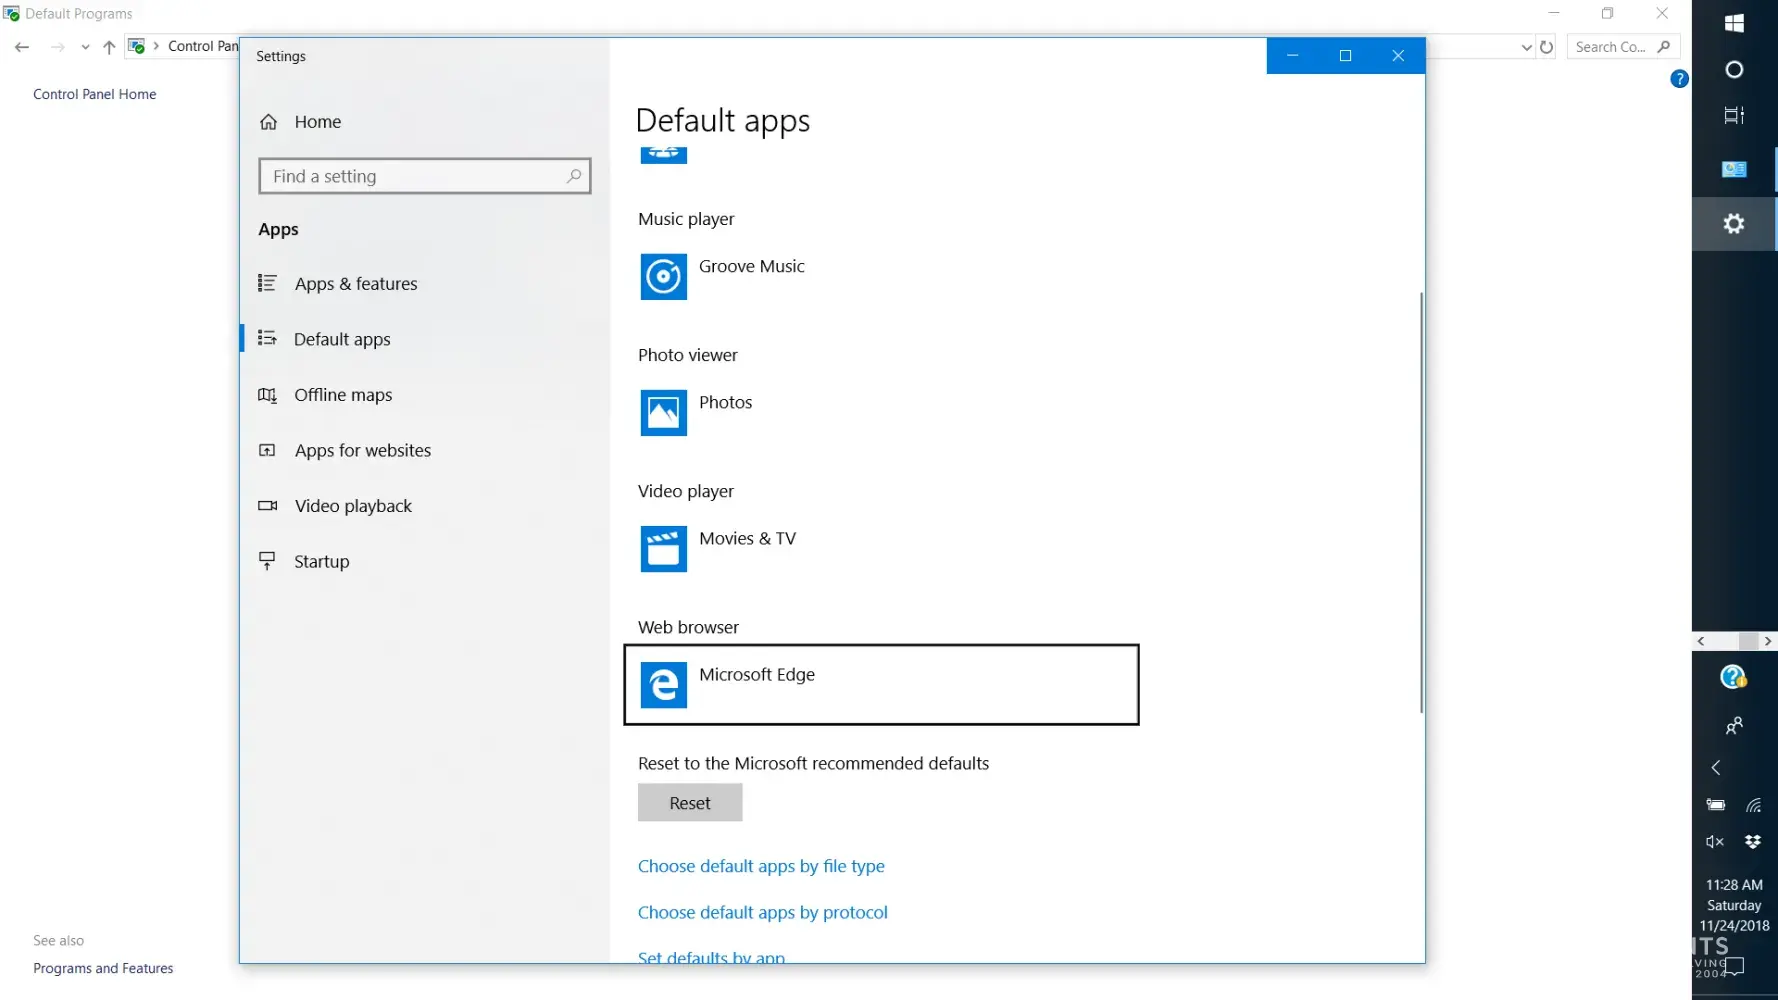This screenshot has width=1778, height=1000.
Task: Click the Groove Music app icon
Action: tap(663, 277)
